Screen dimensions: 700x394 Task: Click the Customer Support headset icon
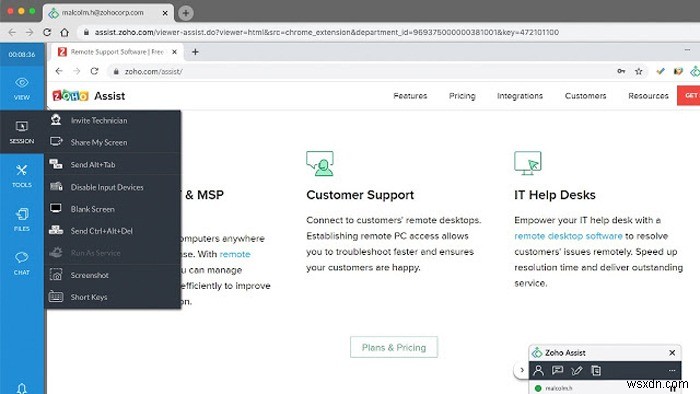pyautogui.click(x=320, y=163)
